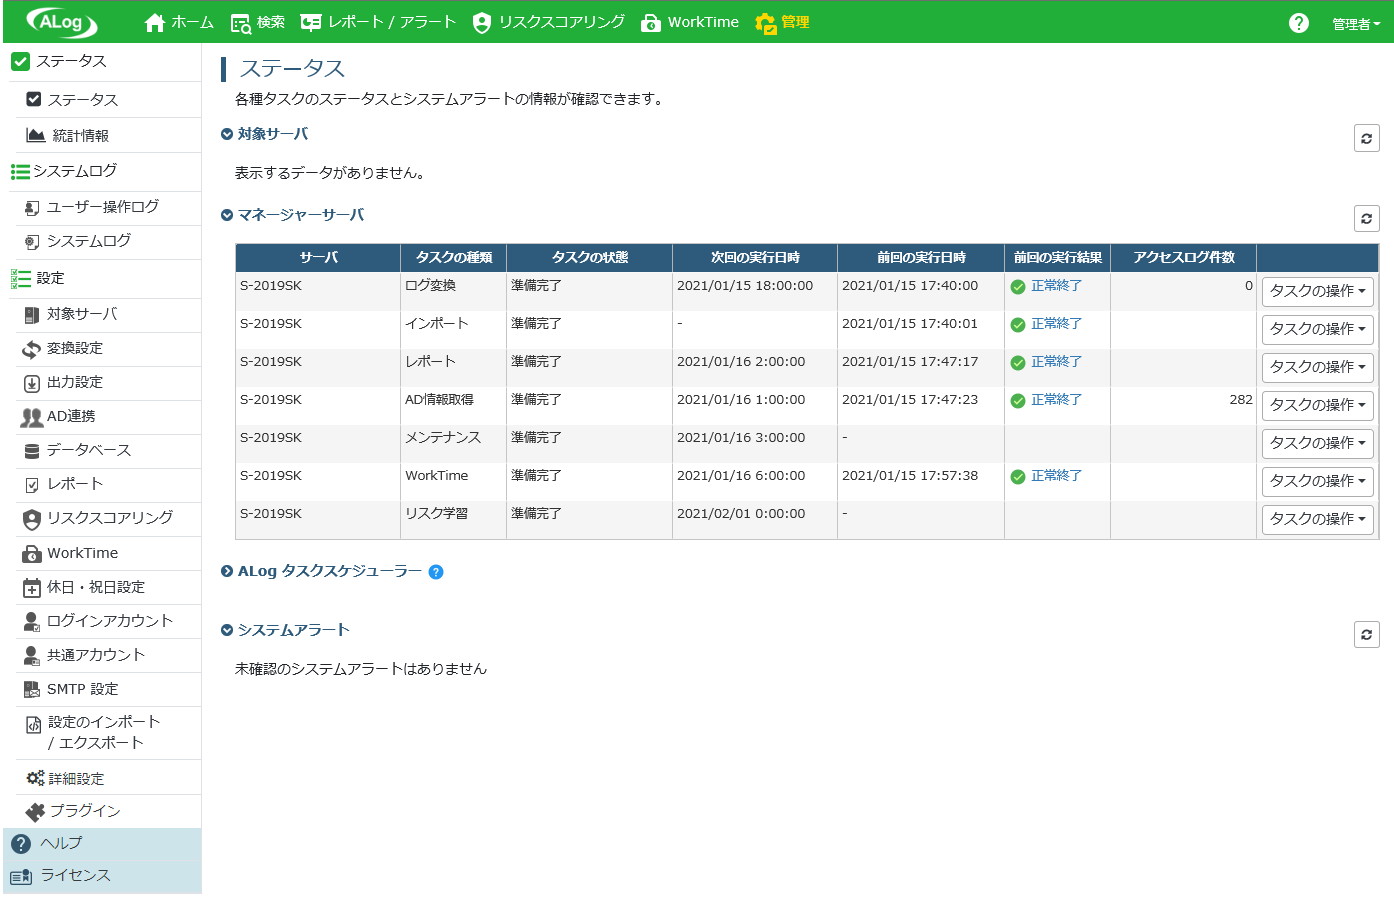Click the 出力設定 download icon
Viewport: 1394px width, 902px height.
click(x=32, y=383)
